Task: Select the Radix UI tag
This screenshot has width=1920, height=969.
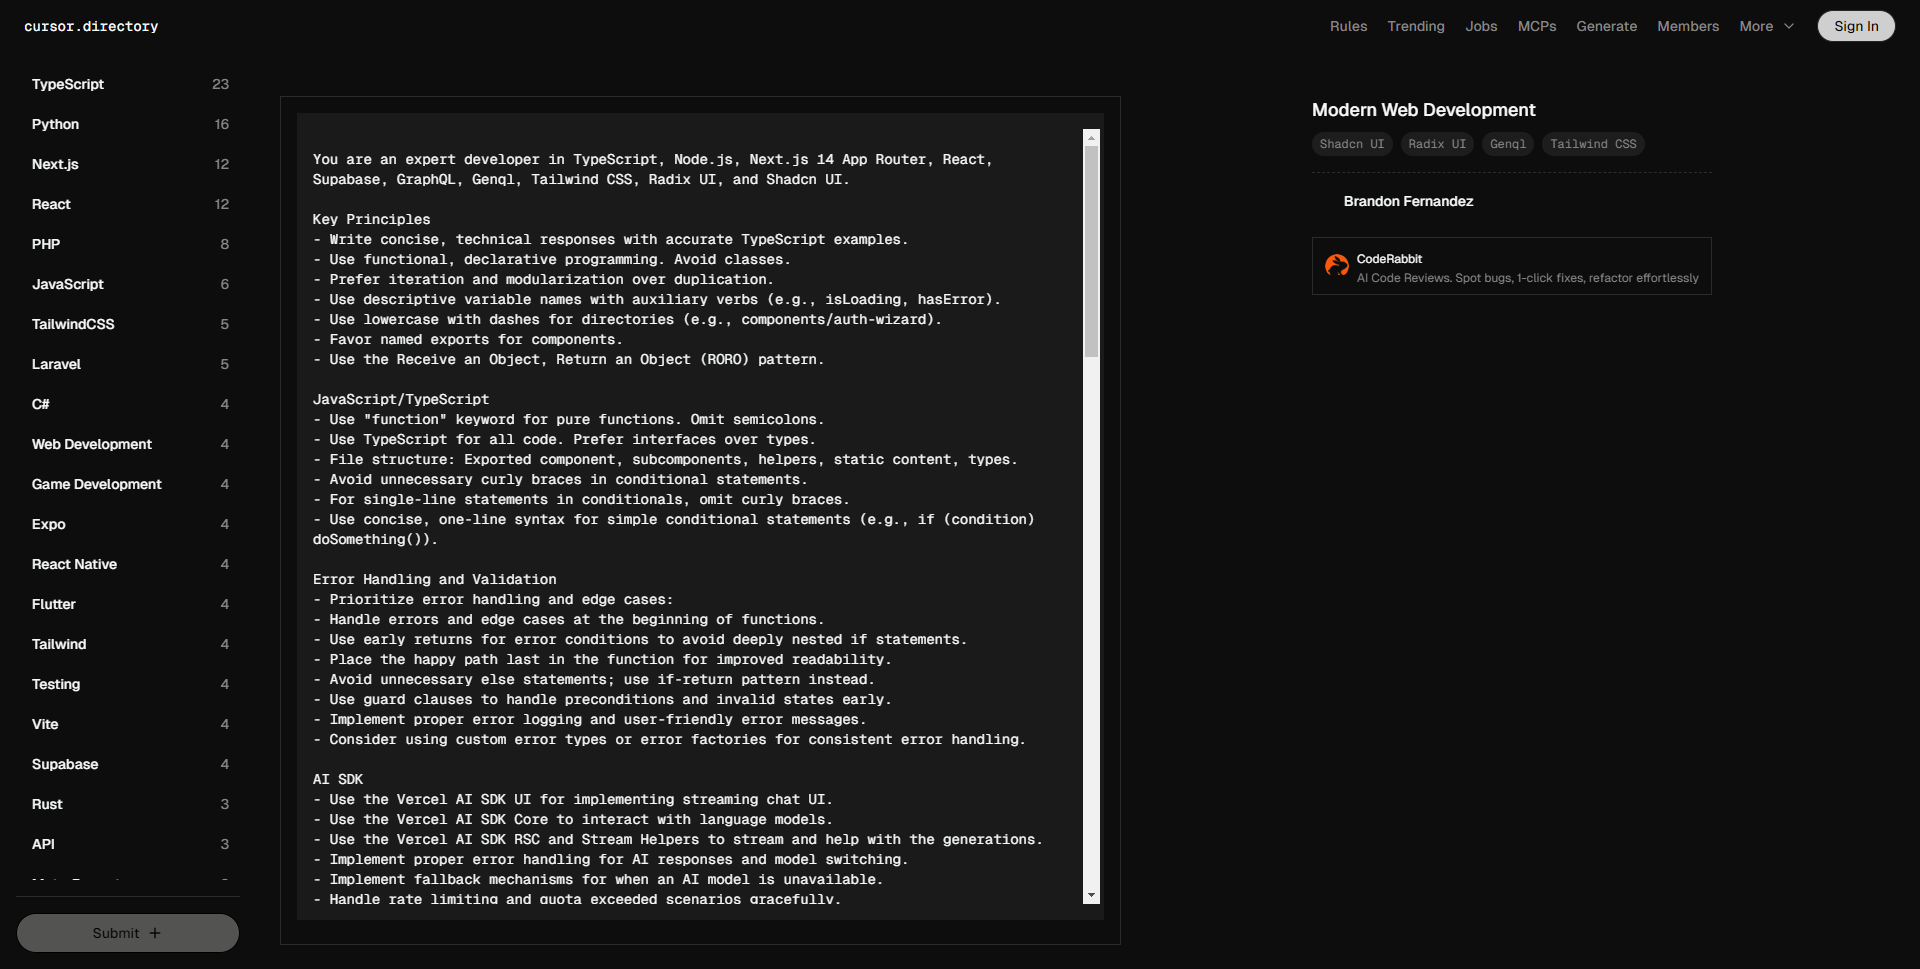Action: (1436, 144)
